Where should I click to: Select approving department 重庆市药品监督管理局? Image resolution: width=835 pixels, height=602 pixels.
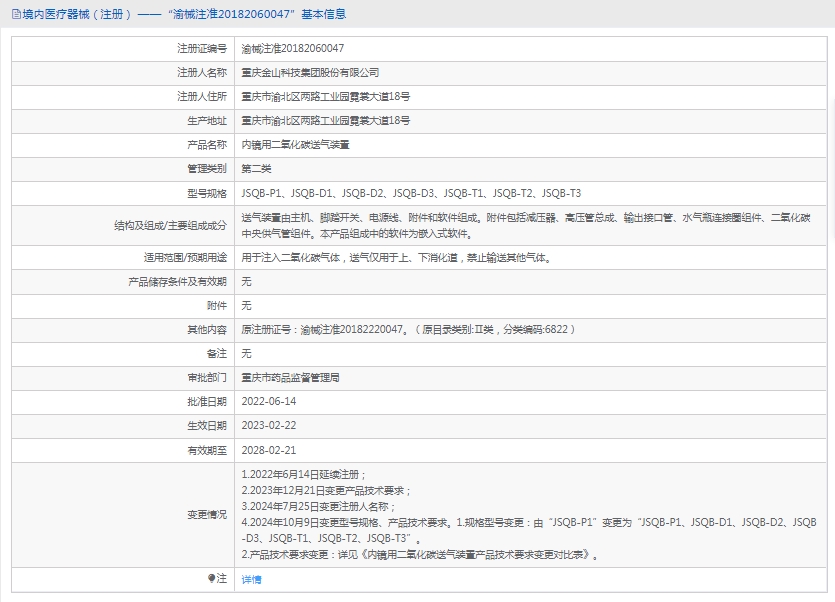tap(290, 378)
